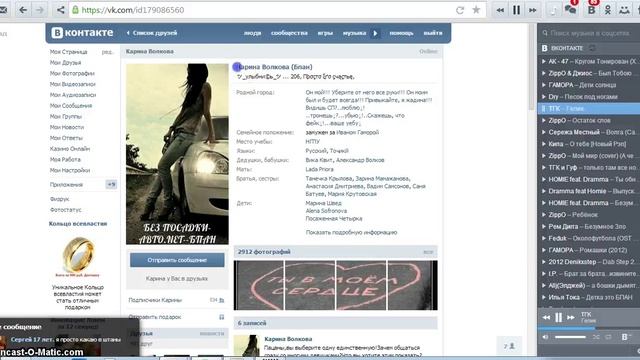The height and width of the screenshot is (360, 640).
Task: Toggle shuffle in player panel
Action: click(x=596, y=337)
